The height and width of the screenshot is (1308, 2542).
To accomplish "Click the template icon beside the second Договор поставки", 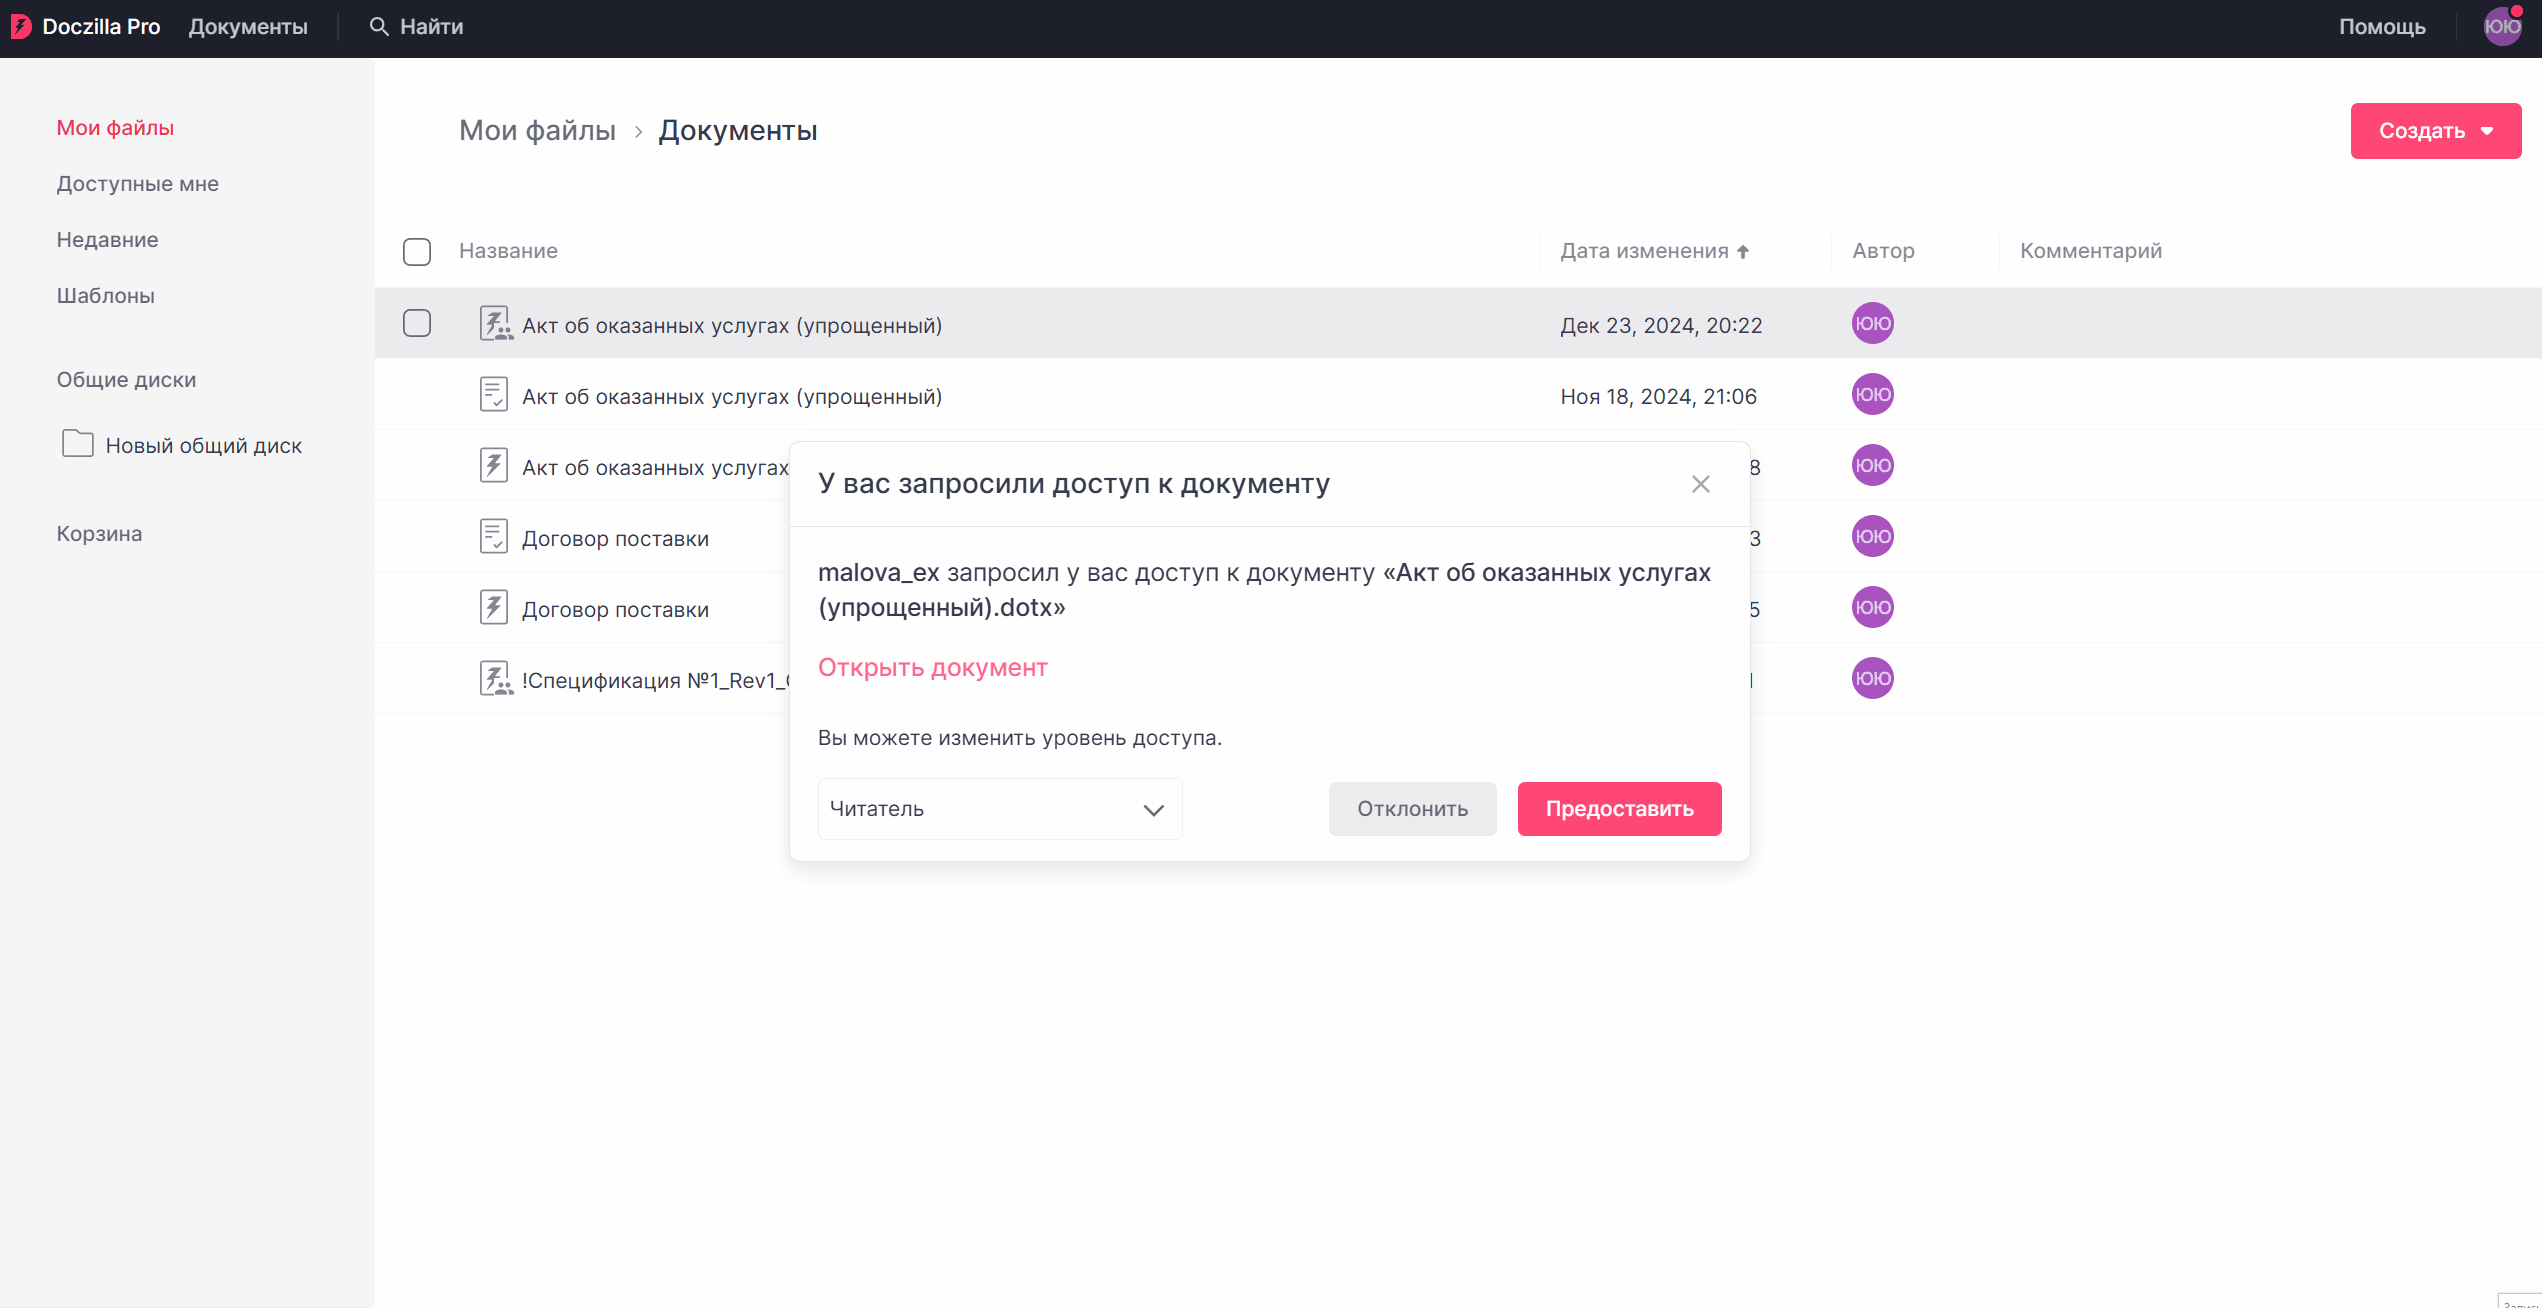I will click(493, 608).
